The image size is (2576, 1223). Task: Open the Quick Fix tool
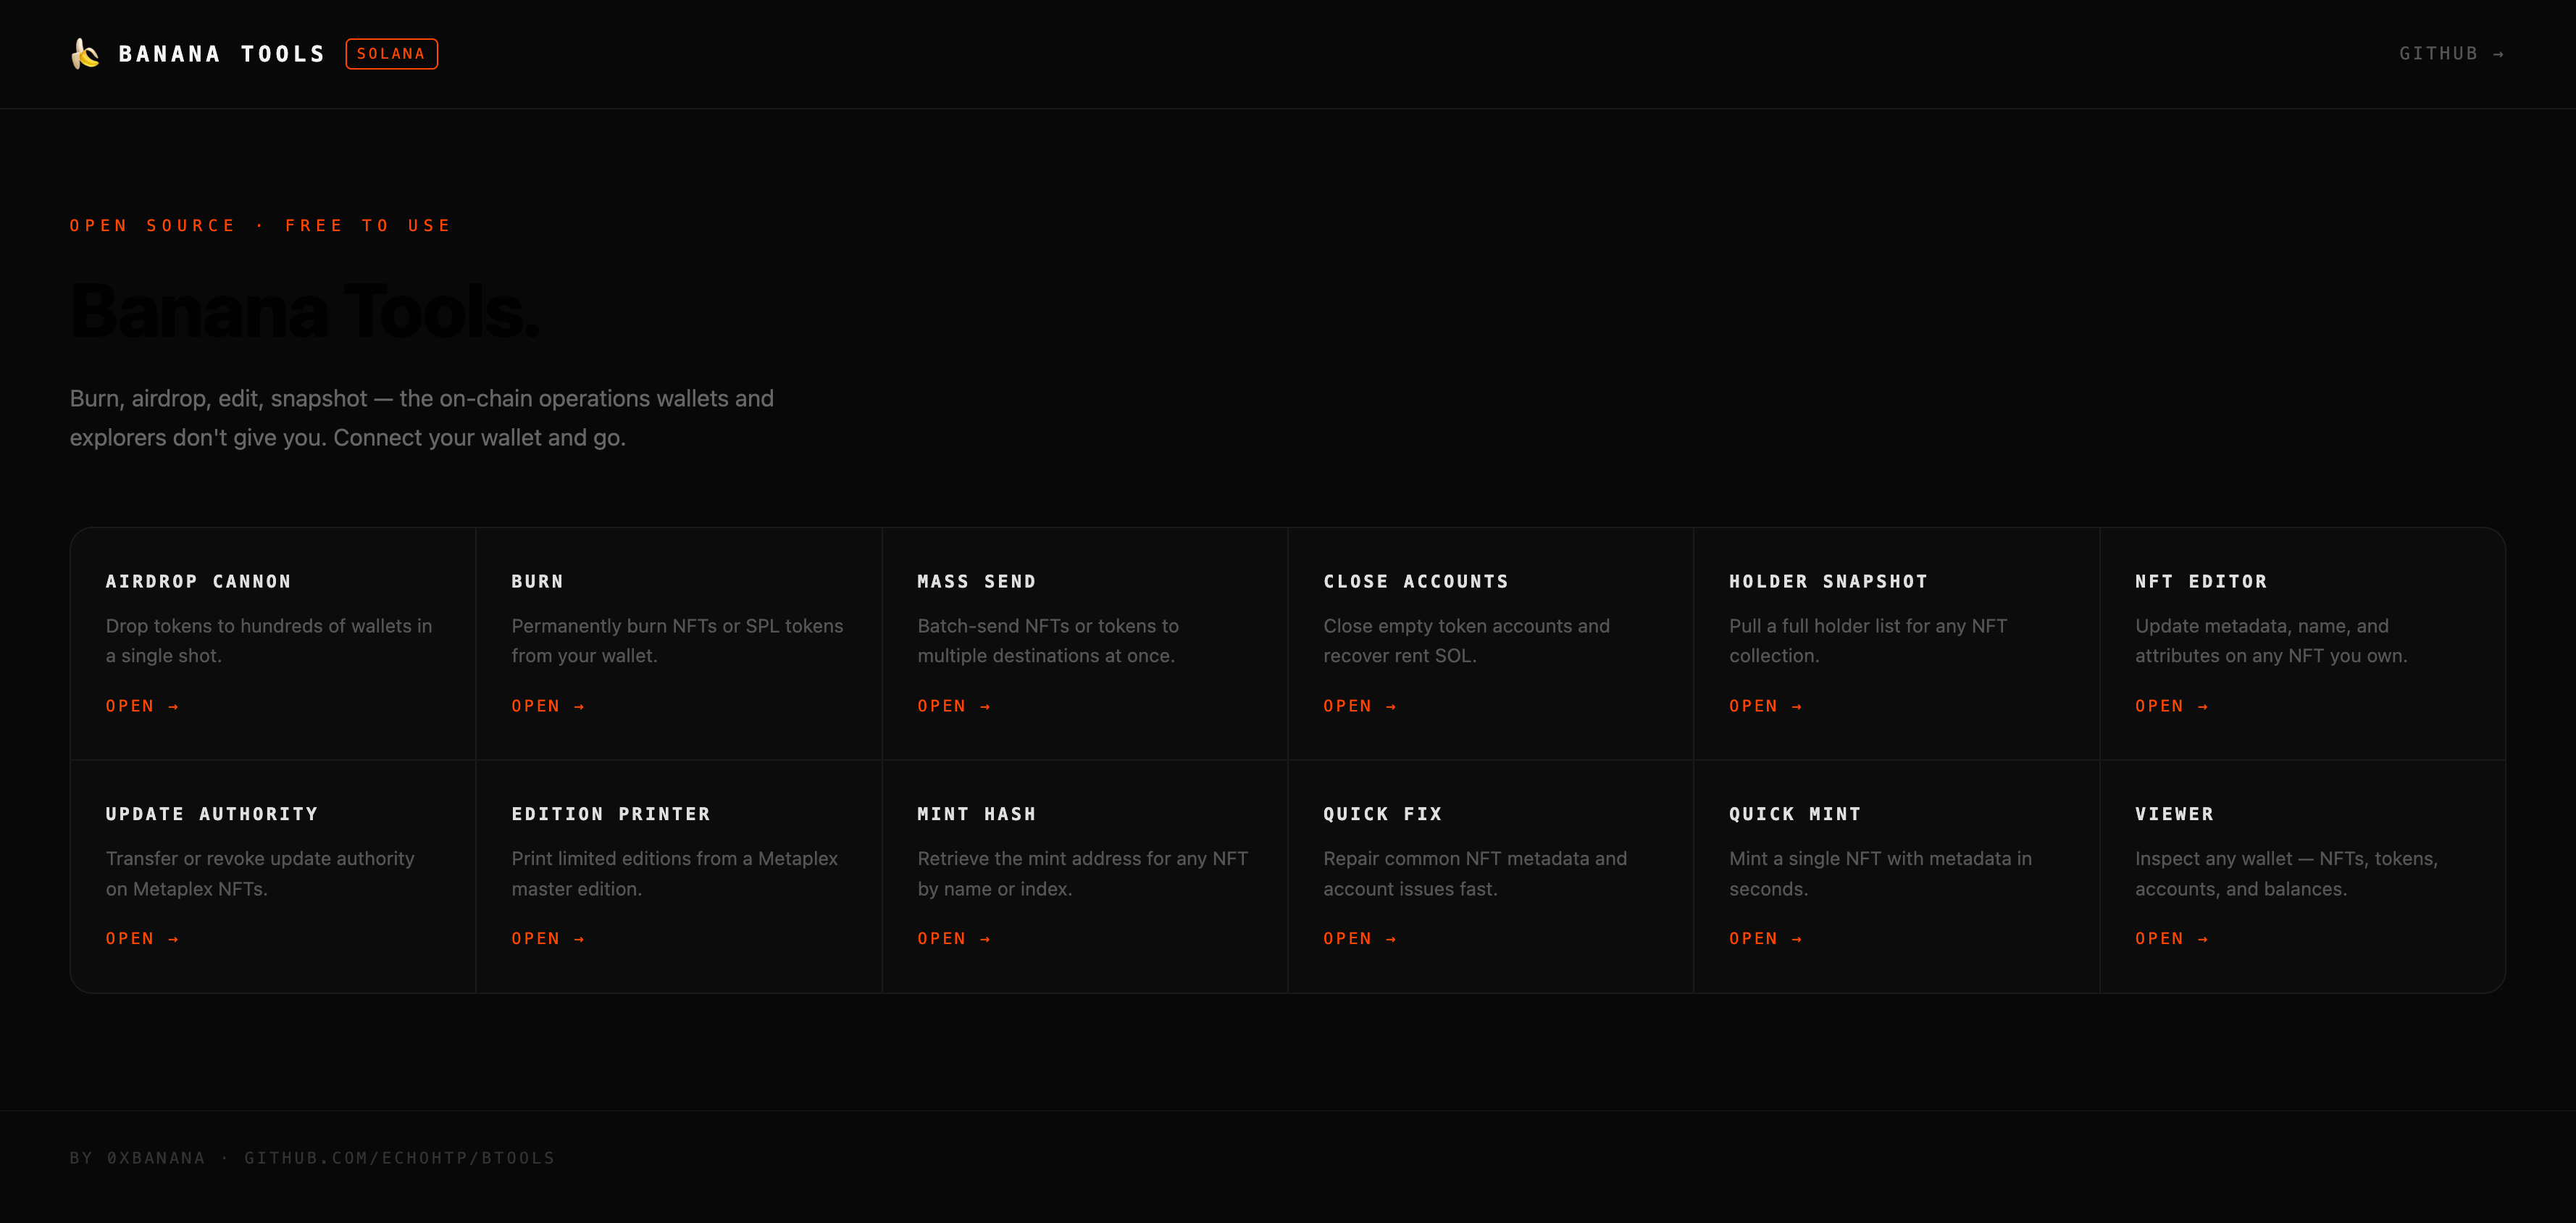[x=1360, y=939]
